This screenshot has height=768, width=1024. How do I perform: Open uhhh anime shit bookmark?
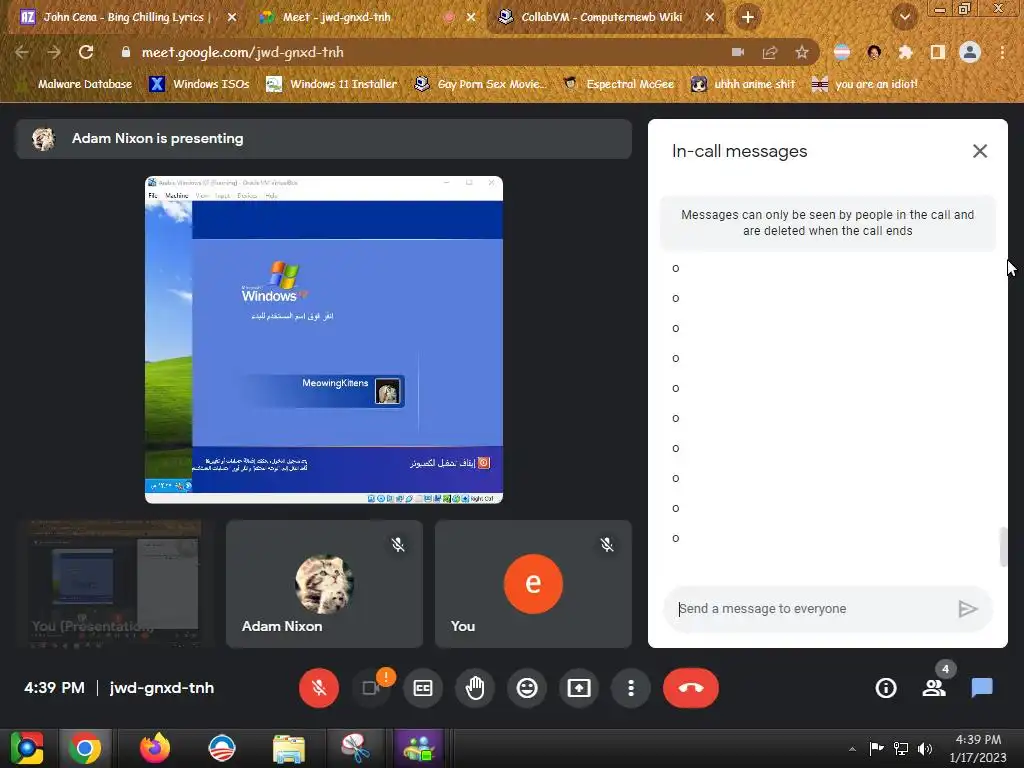click(x=743, y=84)
